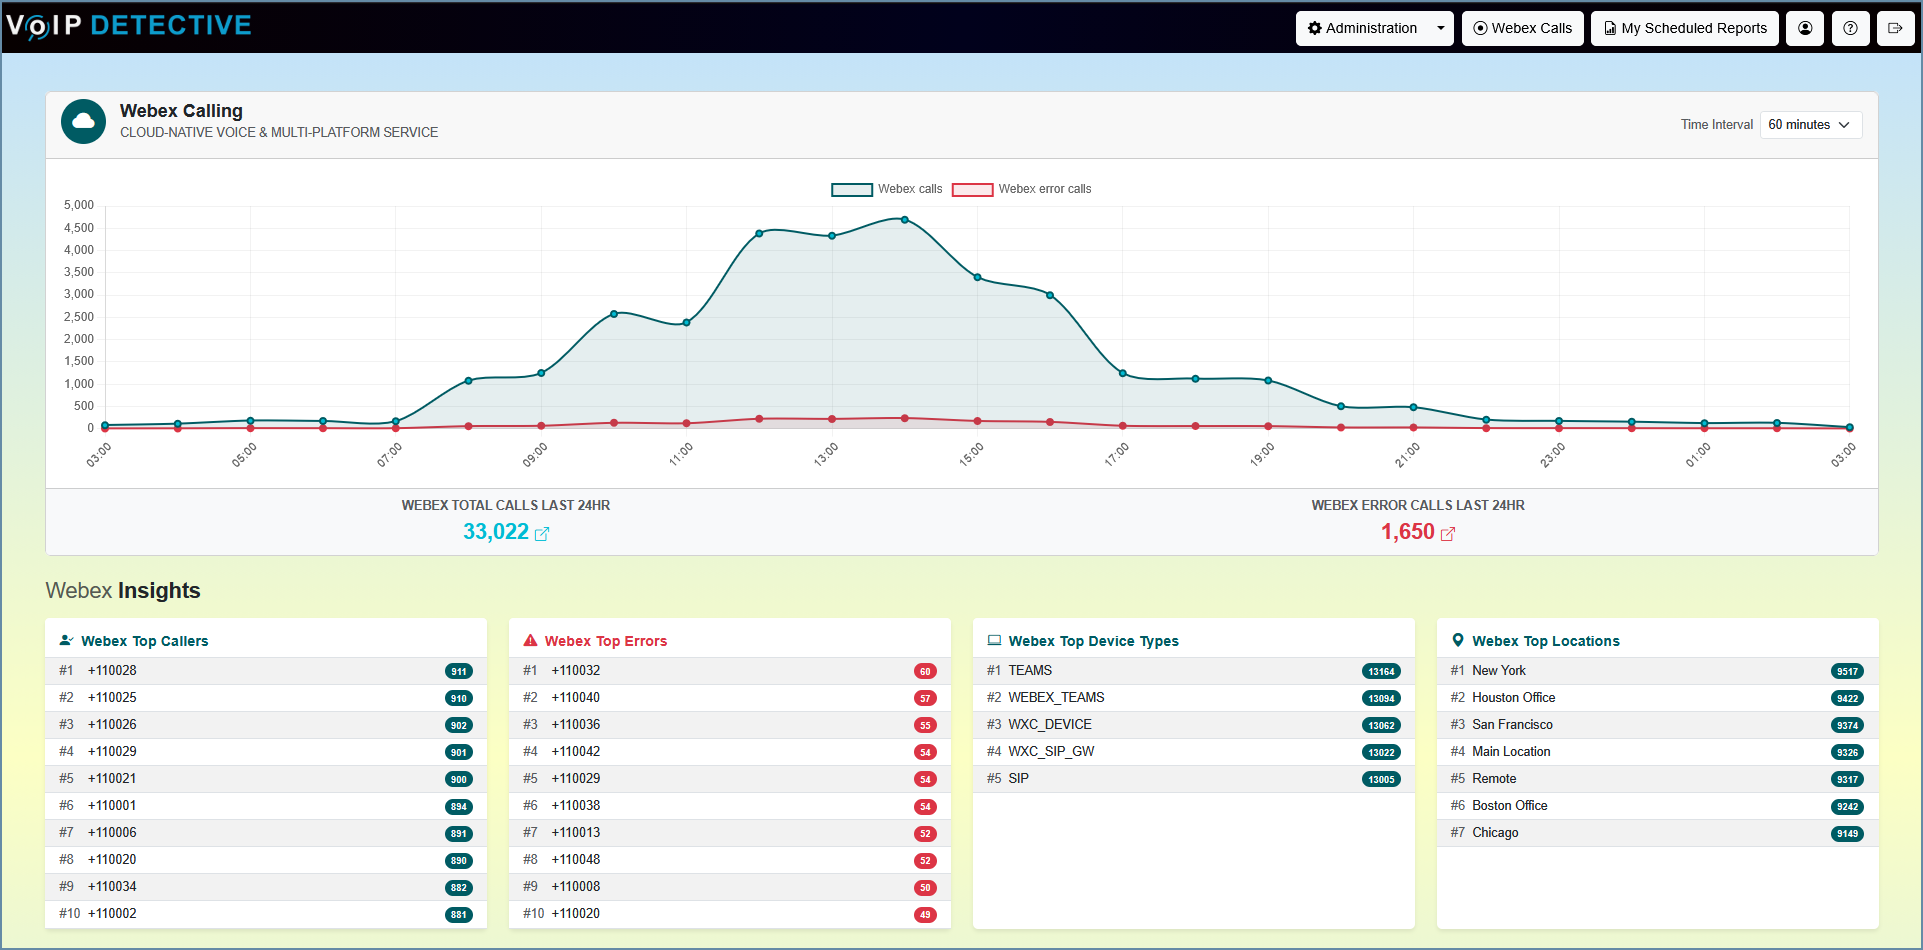This screenshot has width=1923, height=950.
Task: Click the peak data point near 14:00
Action: [905, 219]
